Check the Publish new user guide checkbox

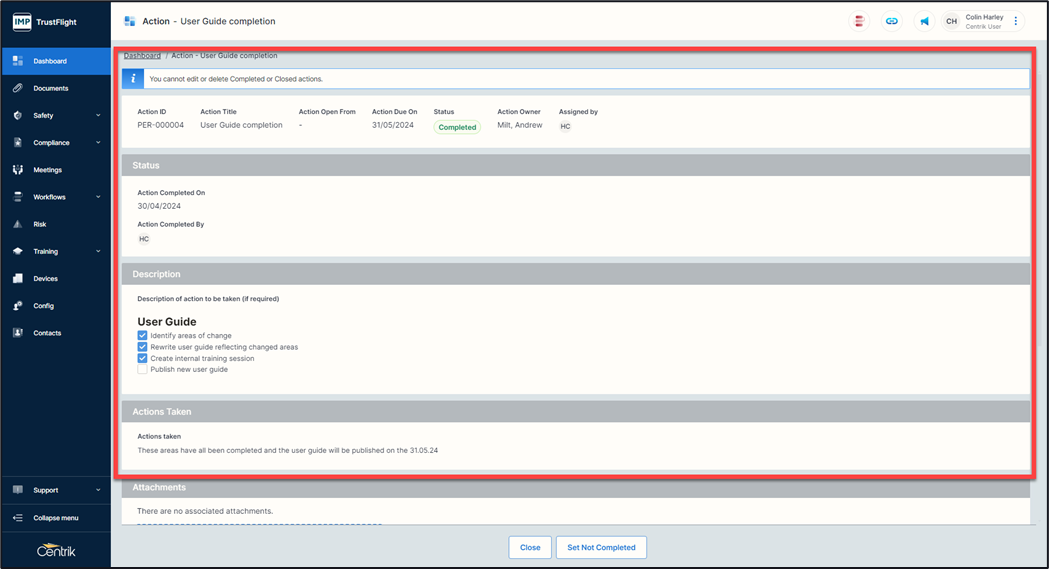142,369
